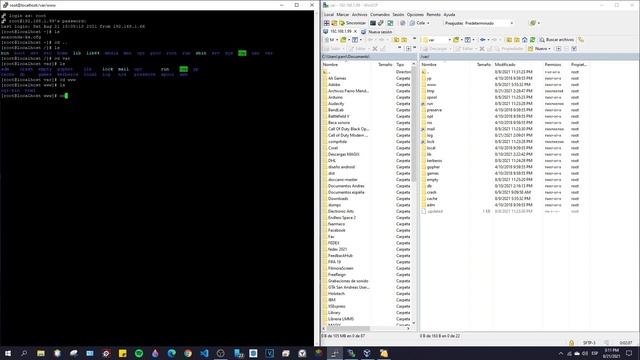
Task: Open the Remoto menu in WinSCP
Action: [x=433, y=15]
